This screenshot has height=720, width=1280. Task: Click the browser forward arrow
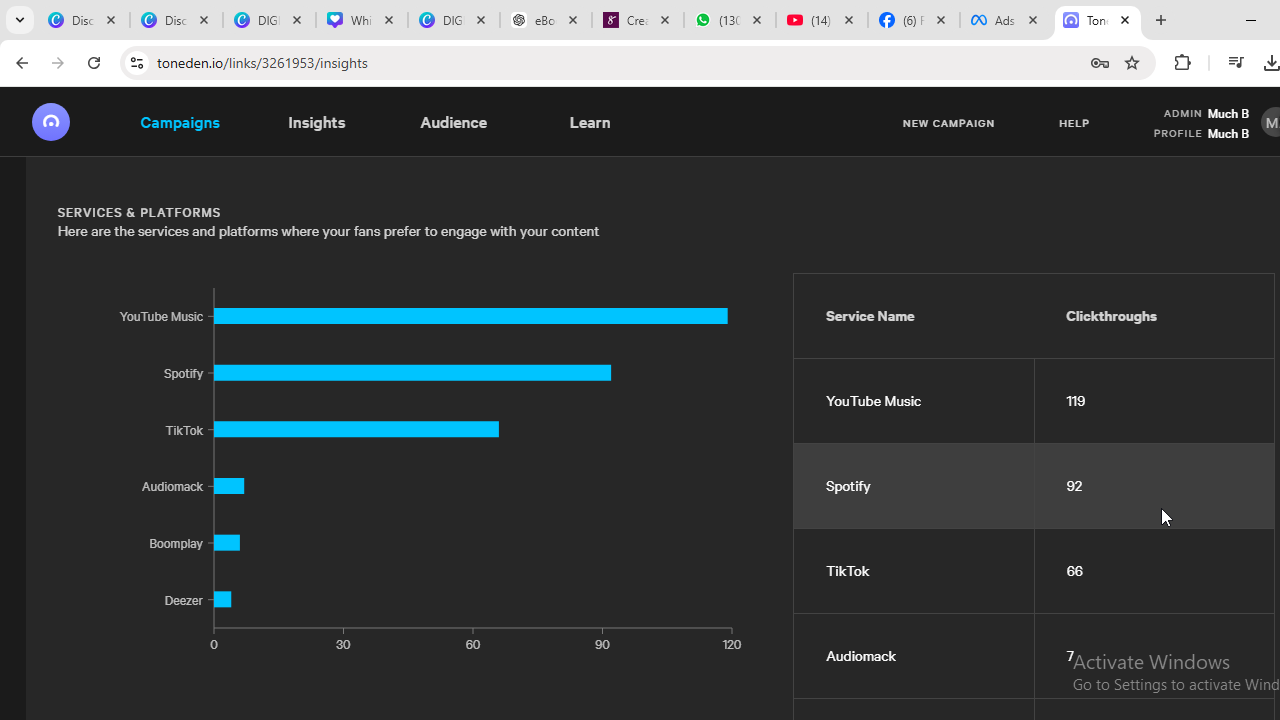[58, 63]
